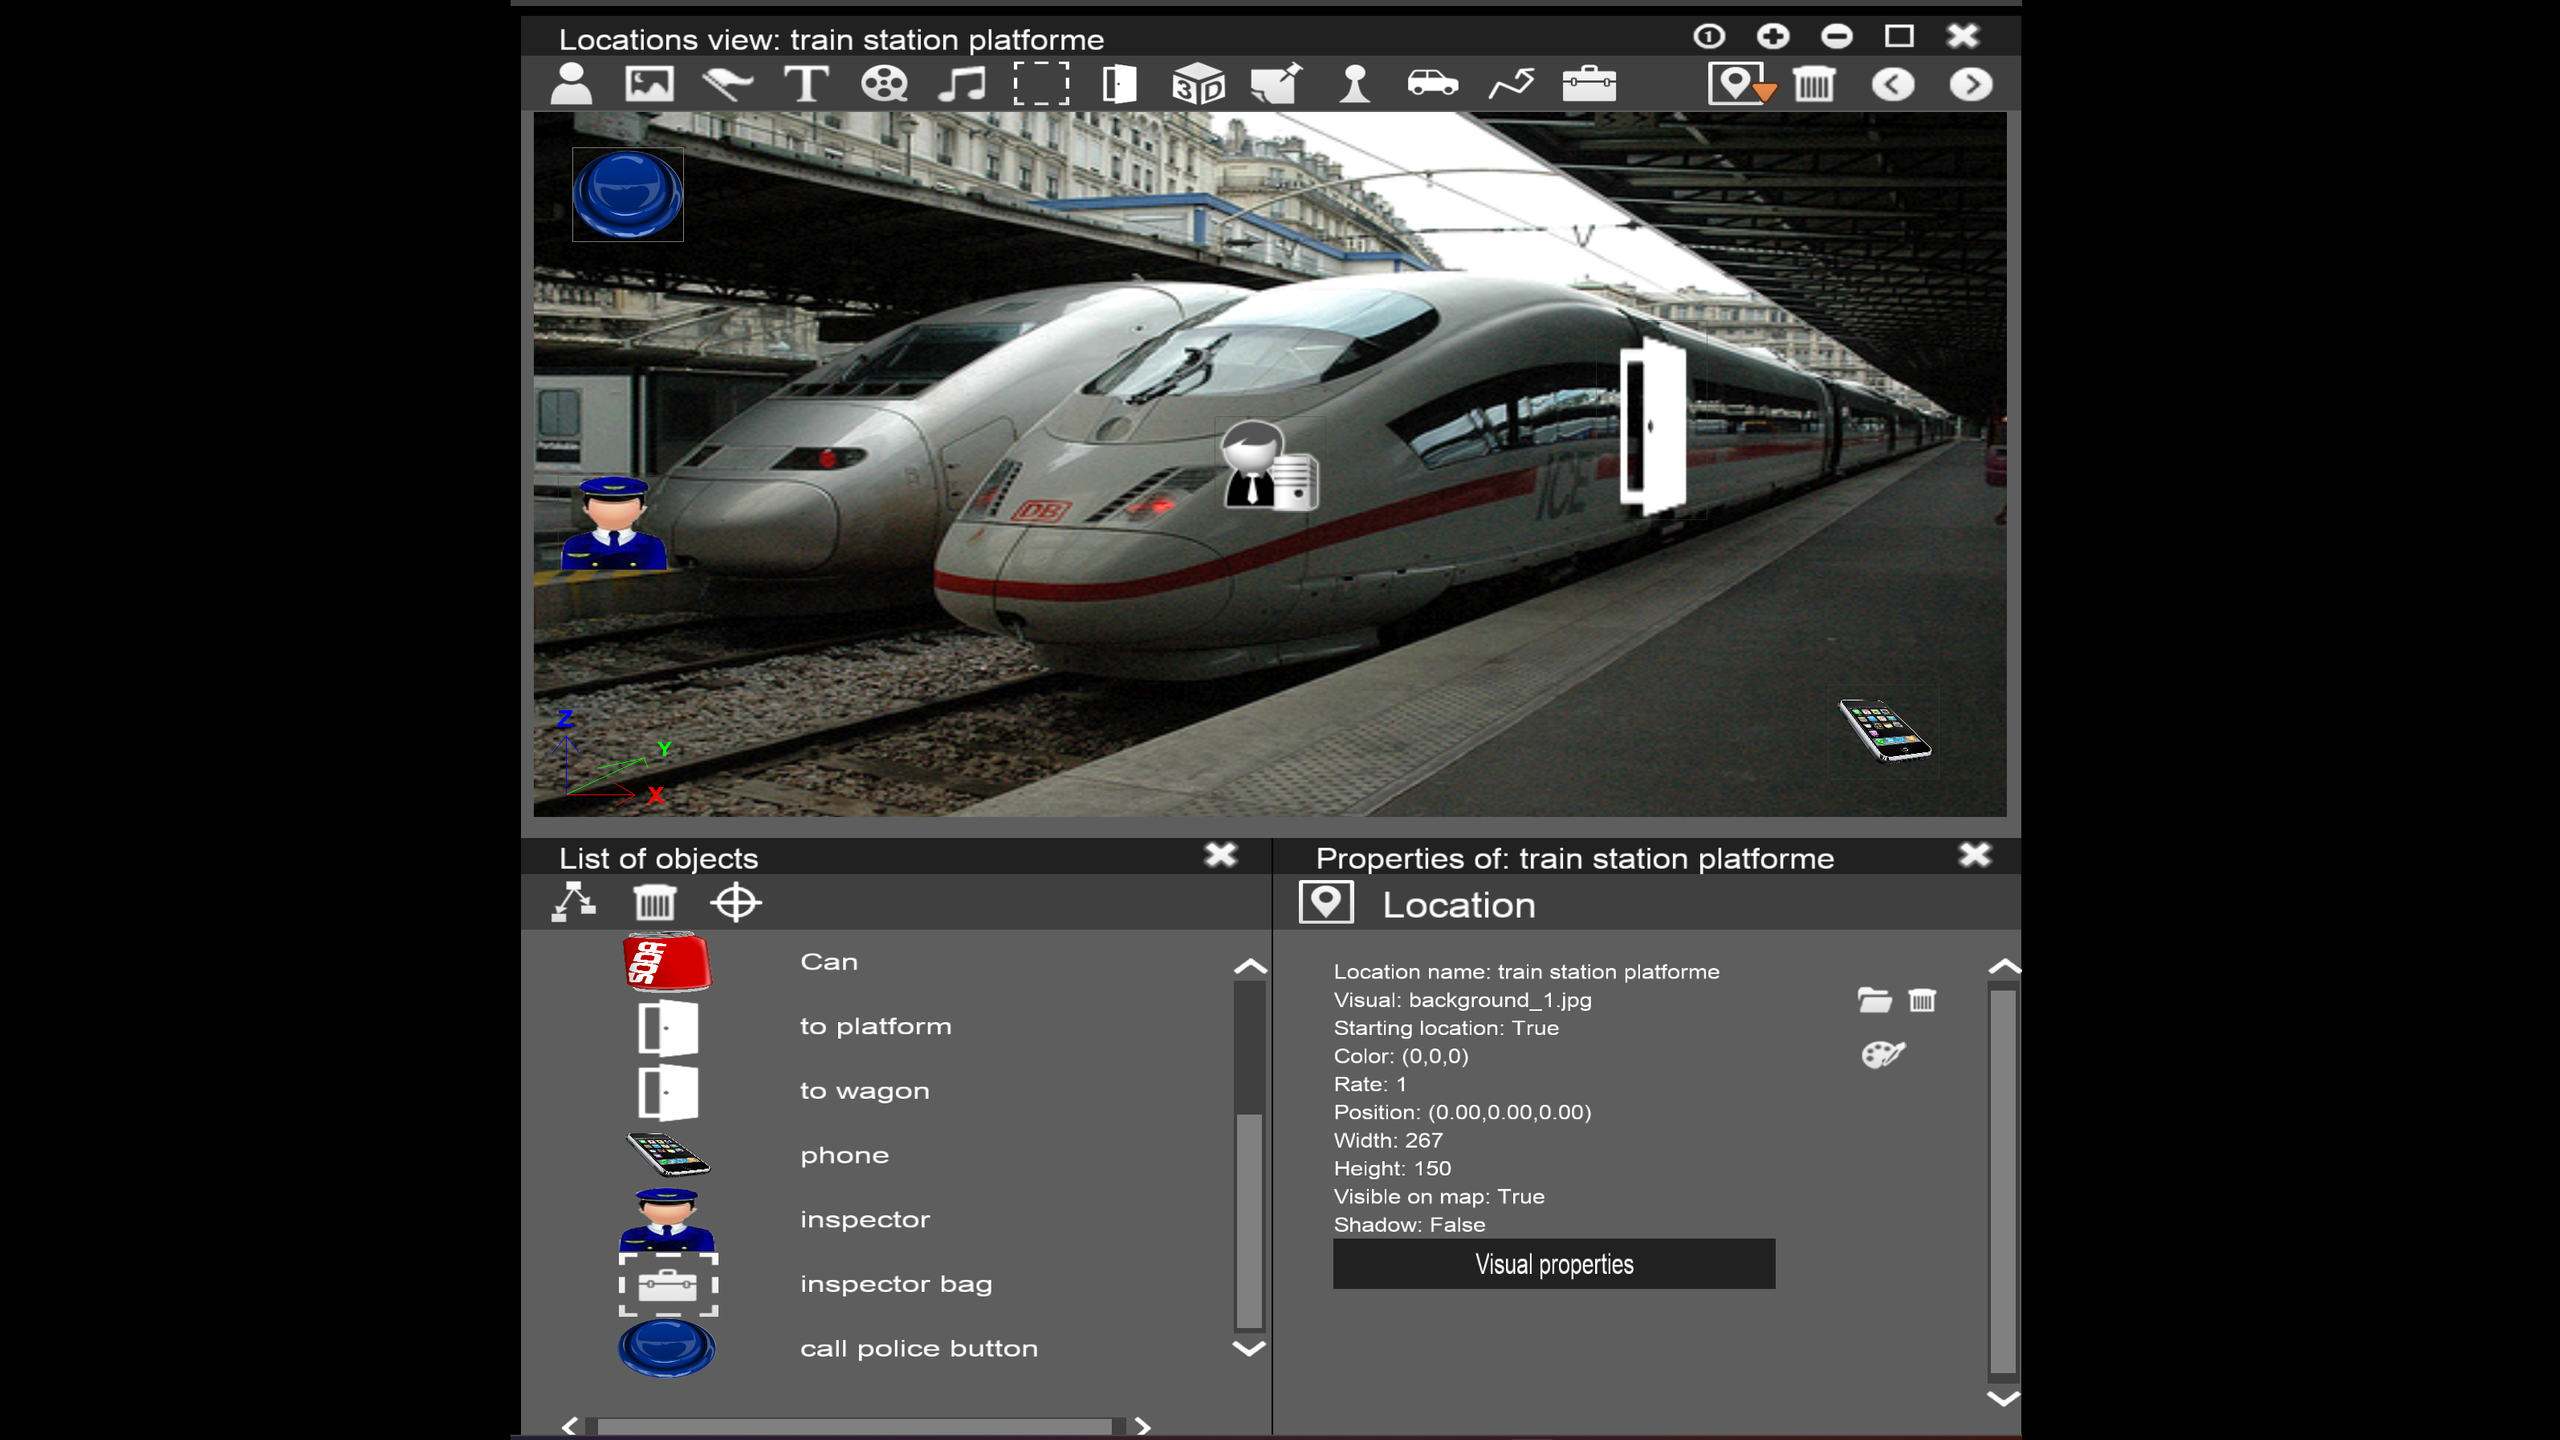Click the crosshair target icon in objects list
This screenshot has height=1440, width=2560.
coord(736,903)
